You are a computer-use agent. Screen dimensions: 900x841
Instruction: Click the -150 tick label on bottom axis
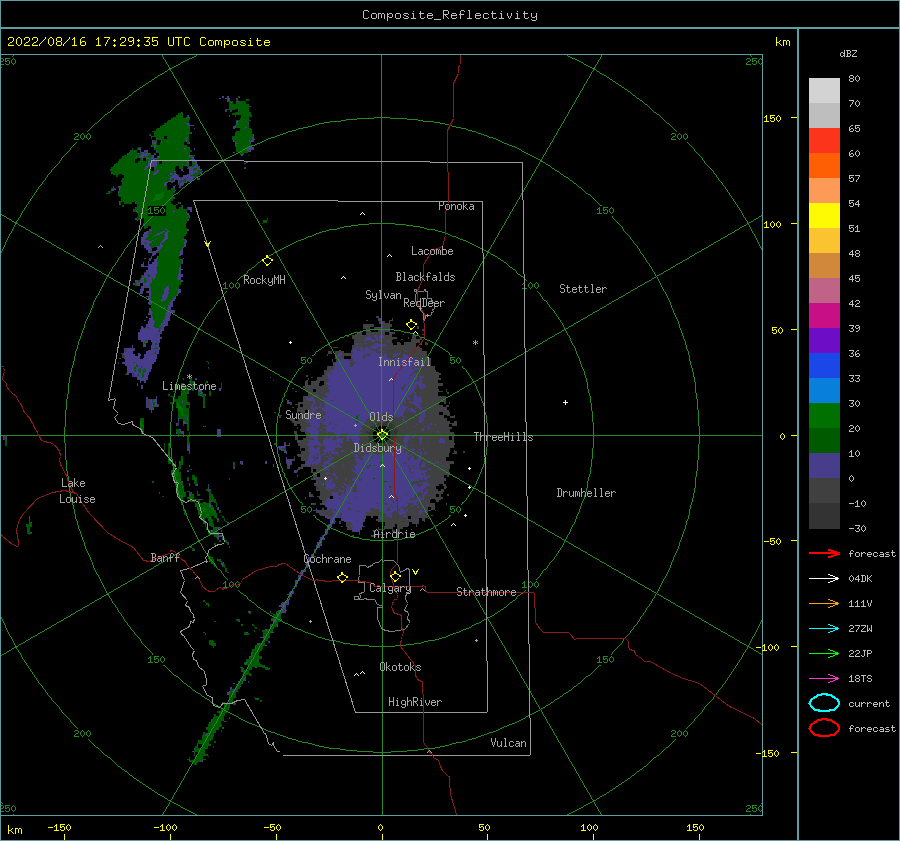click(59, 827)
